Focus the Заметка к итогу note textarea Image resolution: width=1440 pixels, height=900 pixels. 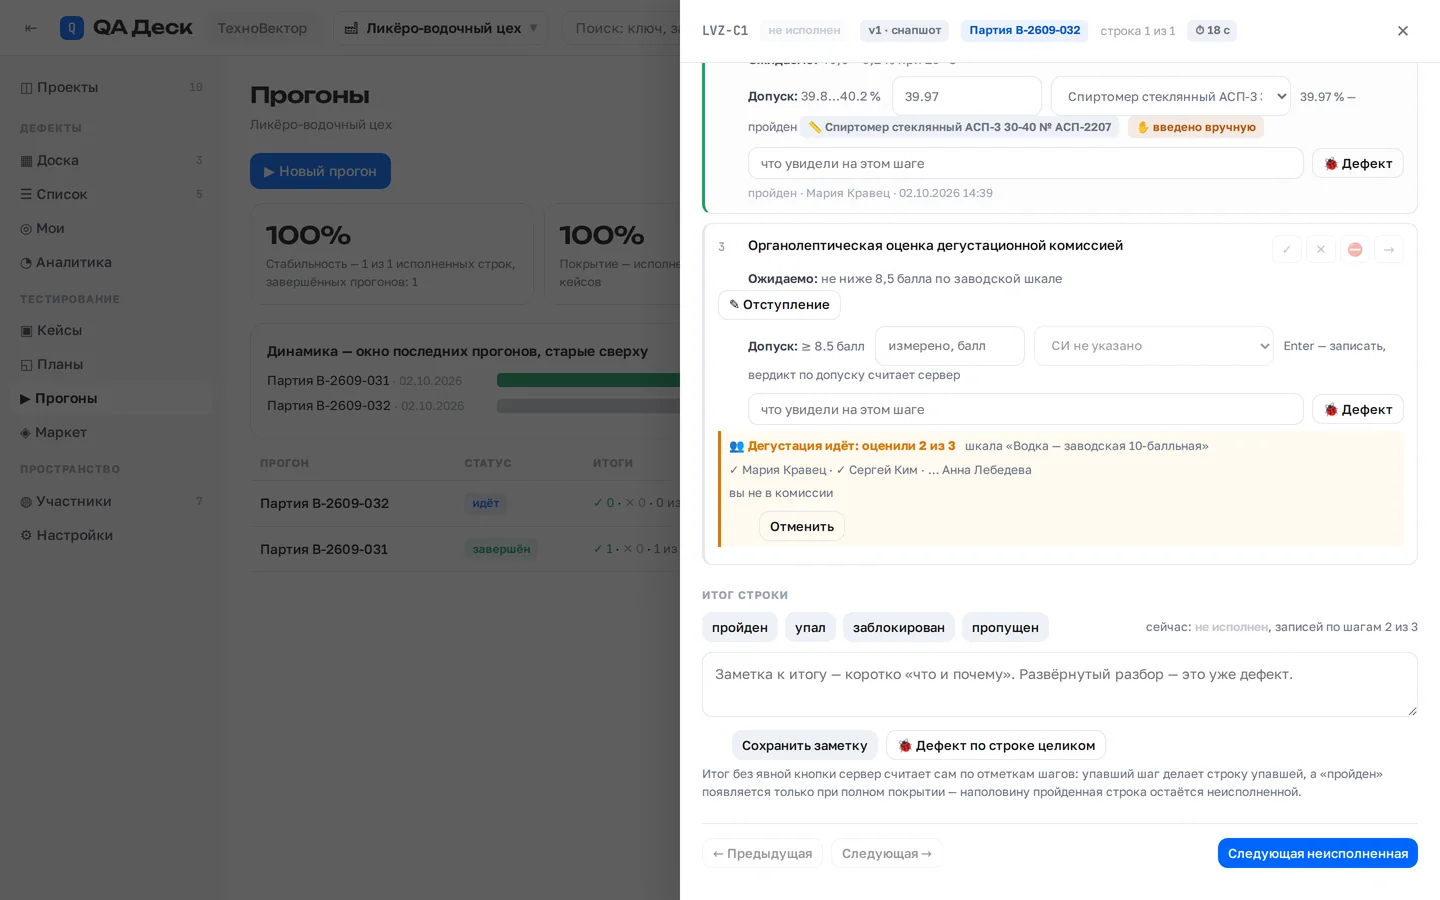1060,685
